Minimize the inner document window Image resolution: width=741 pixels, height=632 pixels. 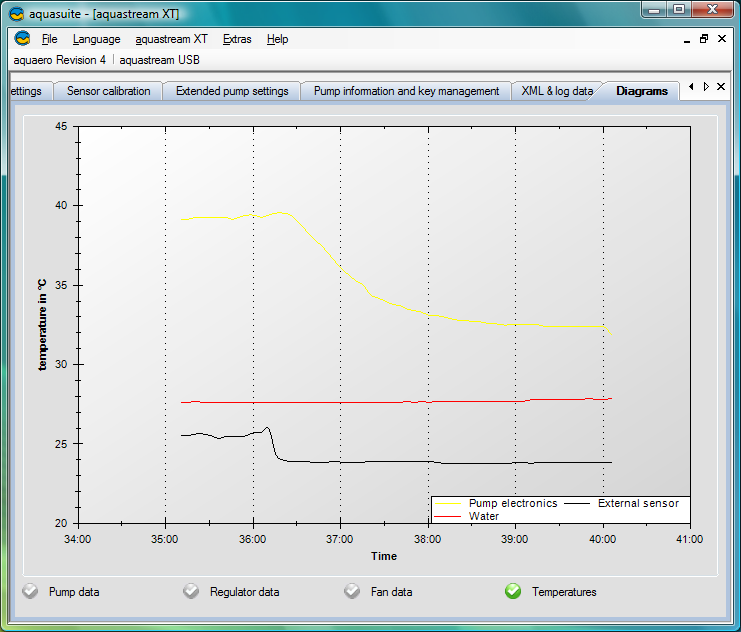(687, 39)
